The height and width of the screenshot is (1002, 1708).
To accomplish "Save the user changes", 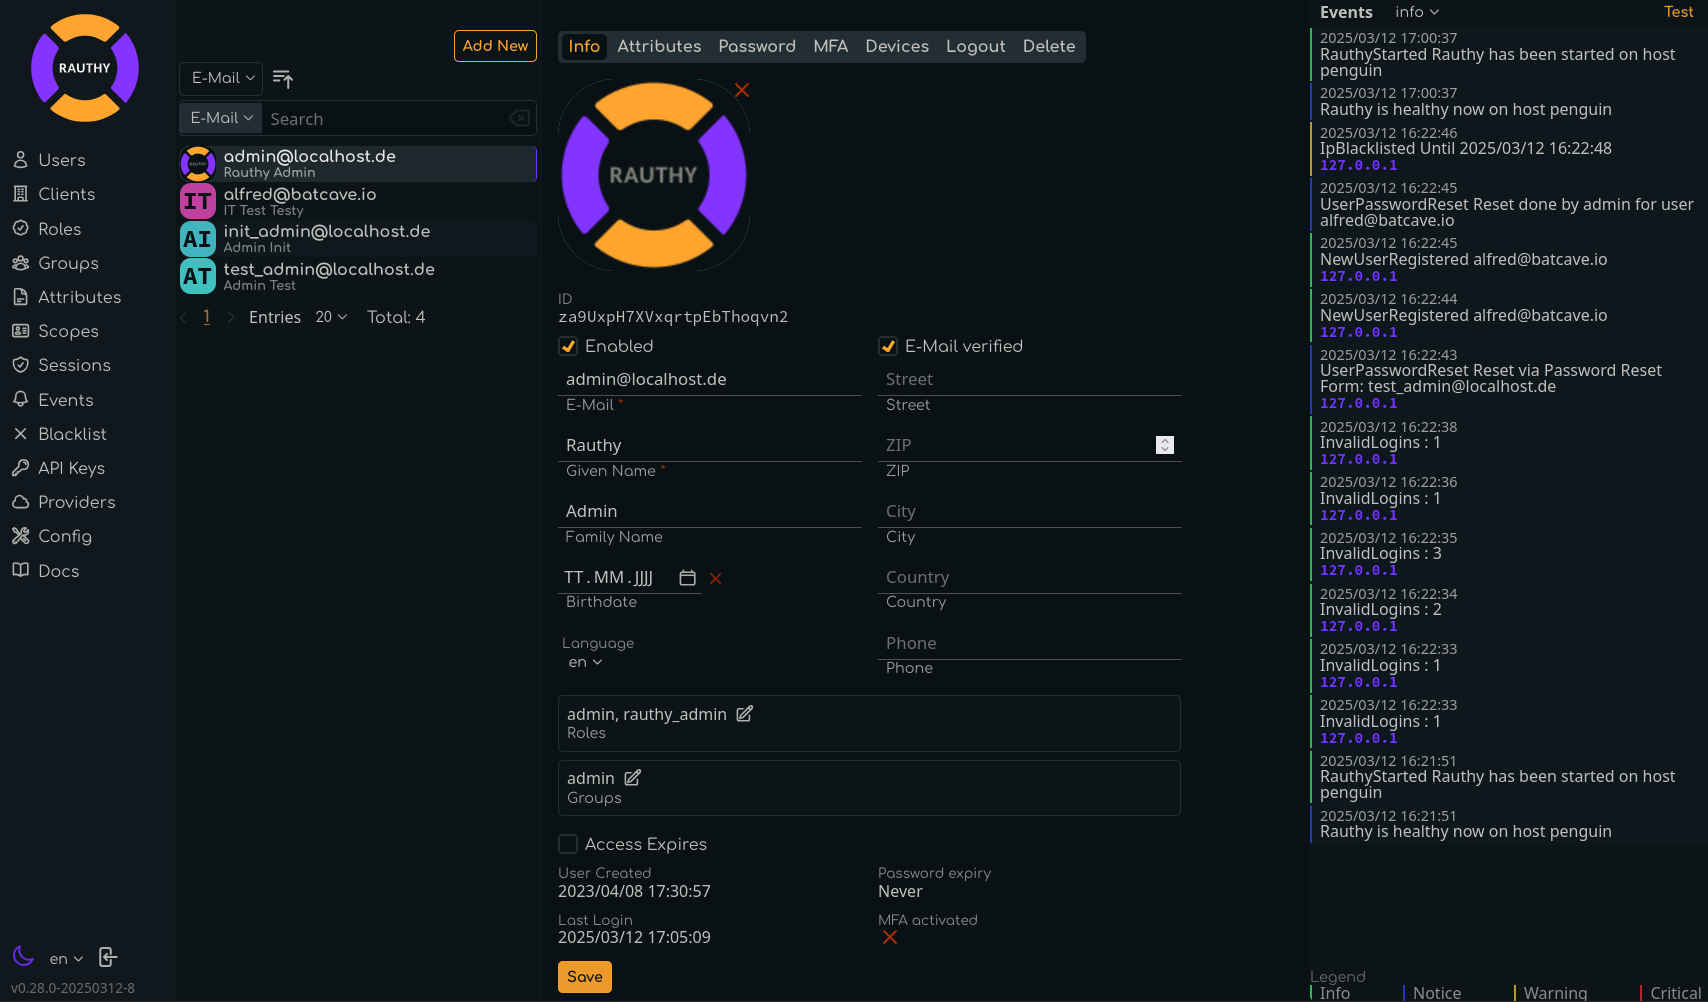I will 585,977.
